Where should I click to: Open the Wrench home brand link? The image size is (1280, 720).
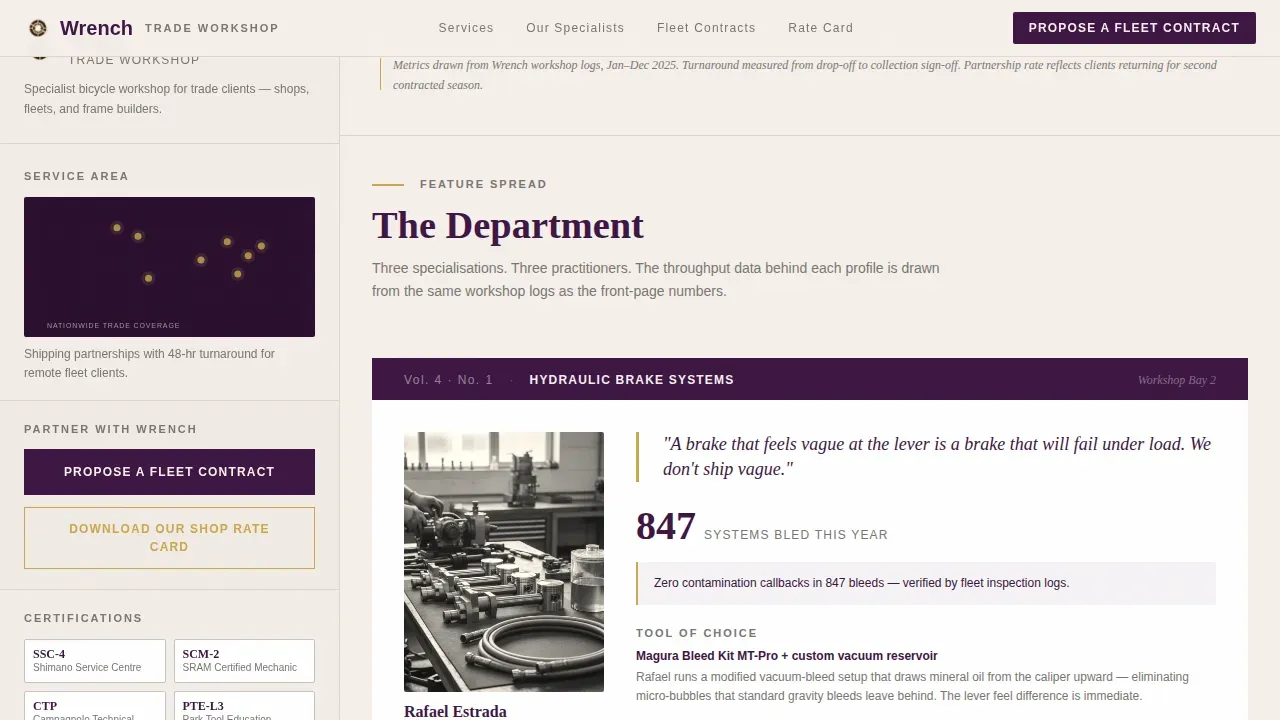coord(96,28)
